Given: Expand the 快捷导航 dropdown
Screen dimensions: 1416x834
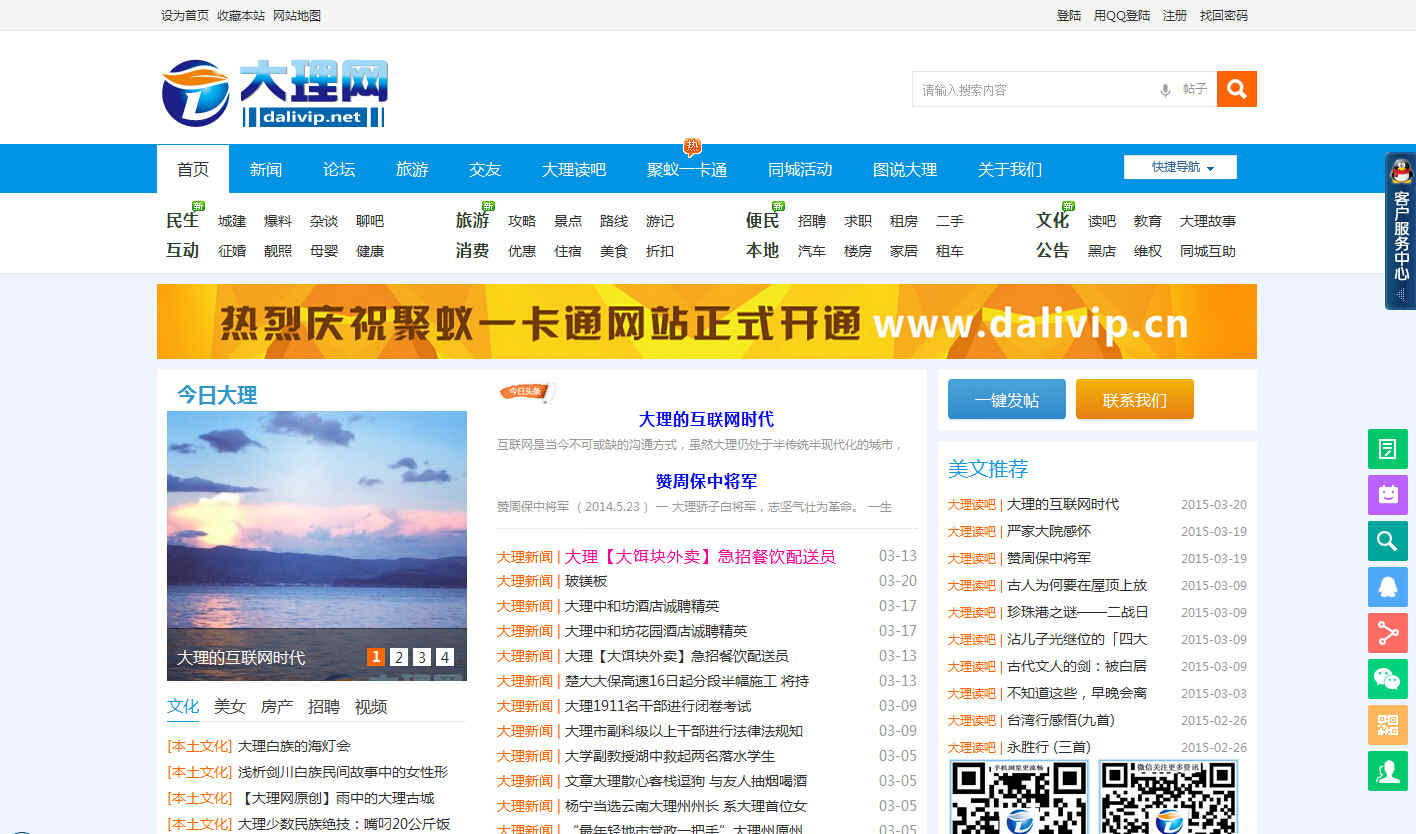Looking at the screenshot, I should tap(1180, 167).
